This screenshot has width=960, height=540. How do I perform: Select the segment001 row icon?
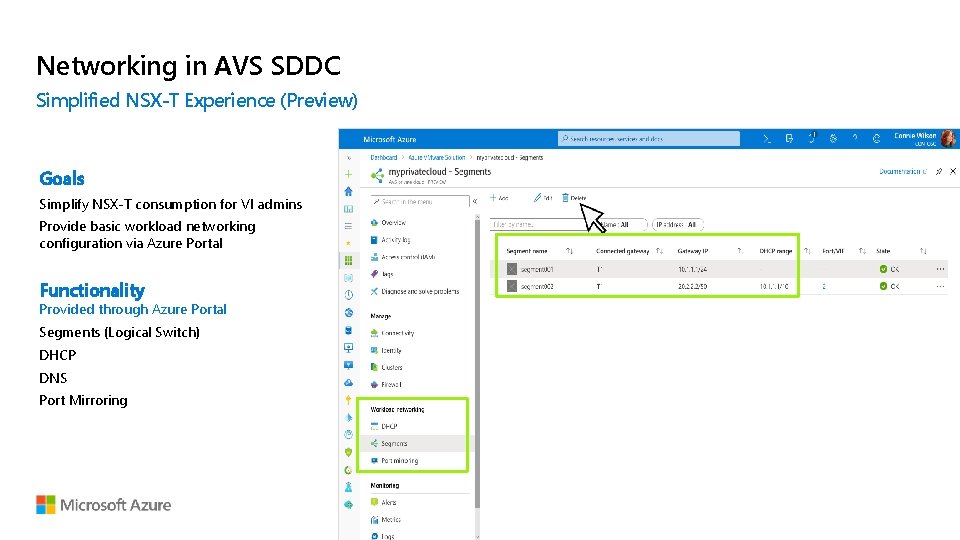point(512,269)
